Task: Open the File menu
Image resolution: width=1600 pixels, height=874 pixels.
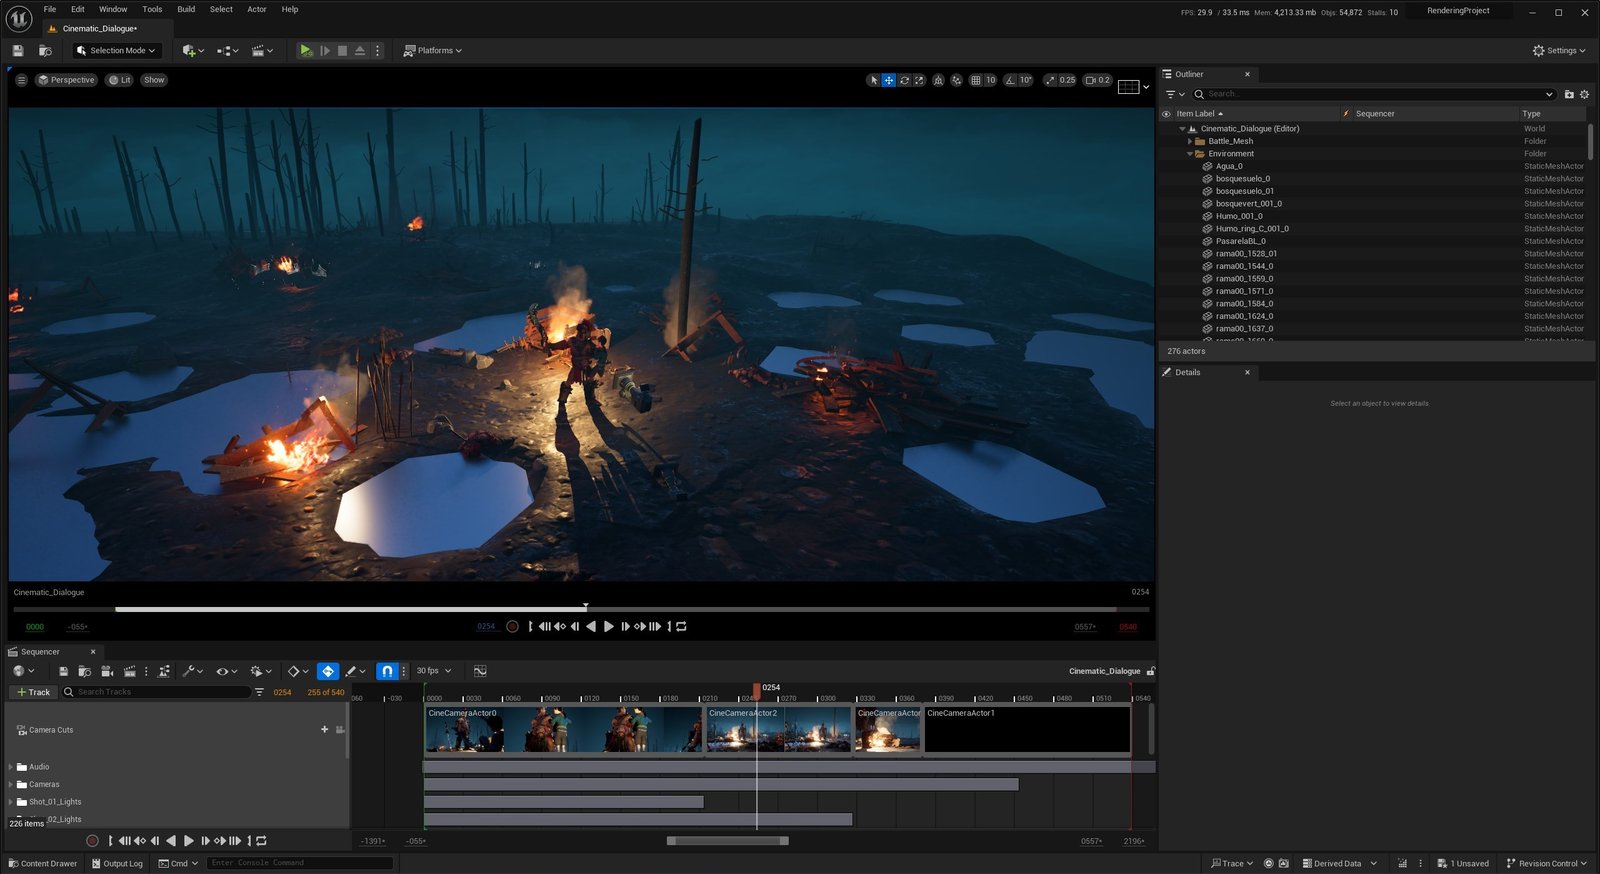Action: click(x=50, y=9)
